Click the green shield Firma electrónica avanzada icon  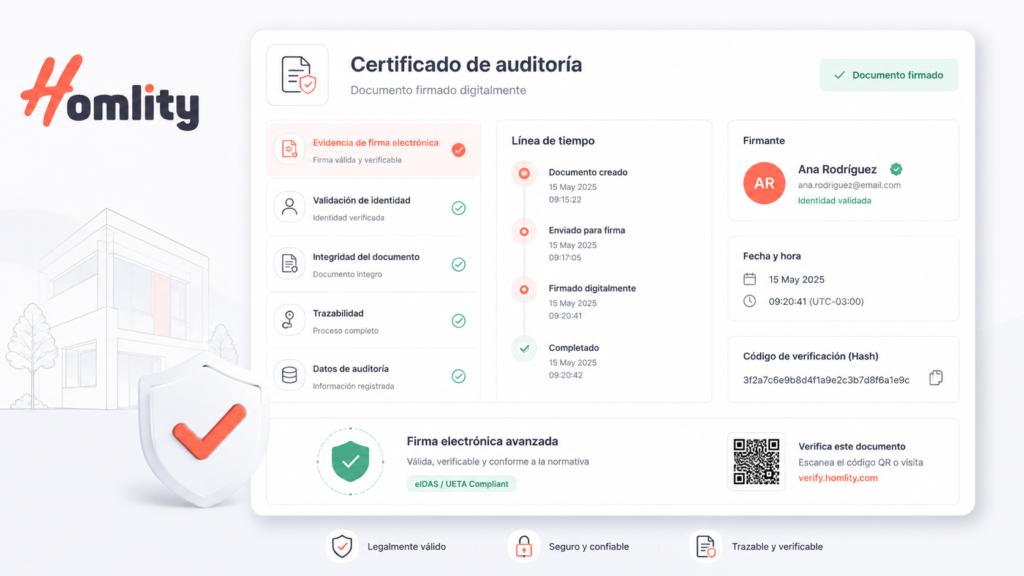[x=351, y=462]
